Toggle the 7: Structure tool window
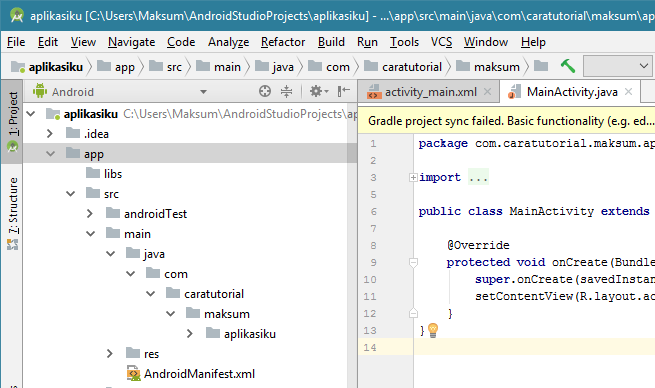 (x=13, y=213)
